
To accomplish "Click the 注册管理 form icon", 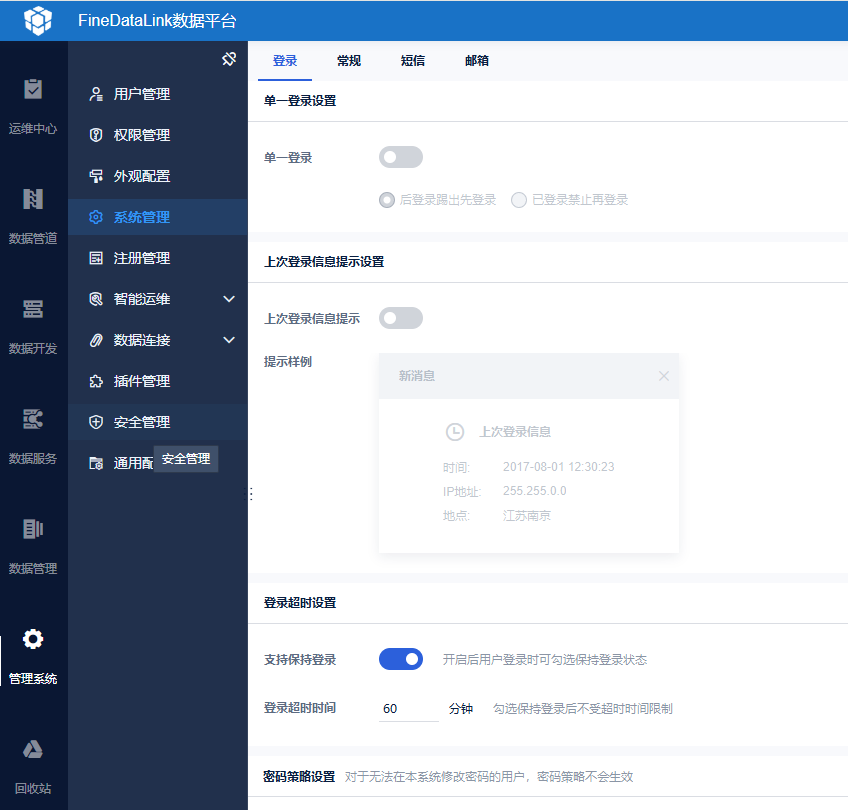I will tap(96, 258).
